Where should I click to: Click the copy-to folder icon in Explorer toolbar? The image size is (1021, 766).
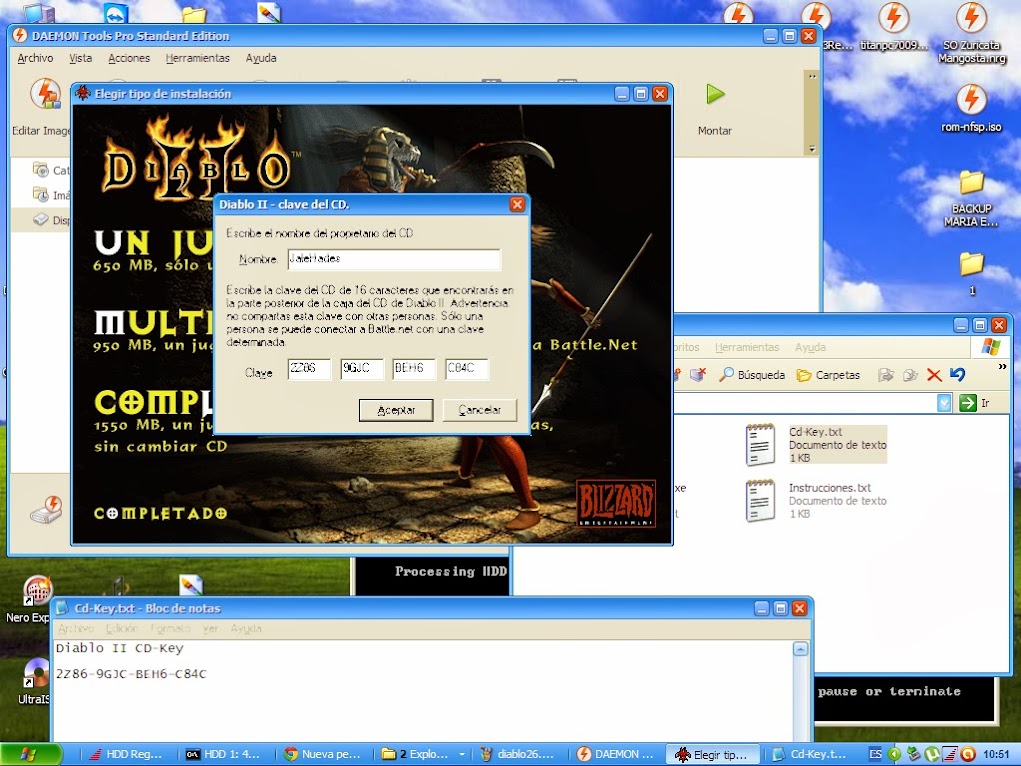[x=910, y=375]
